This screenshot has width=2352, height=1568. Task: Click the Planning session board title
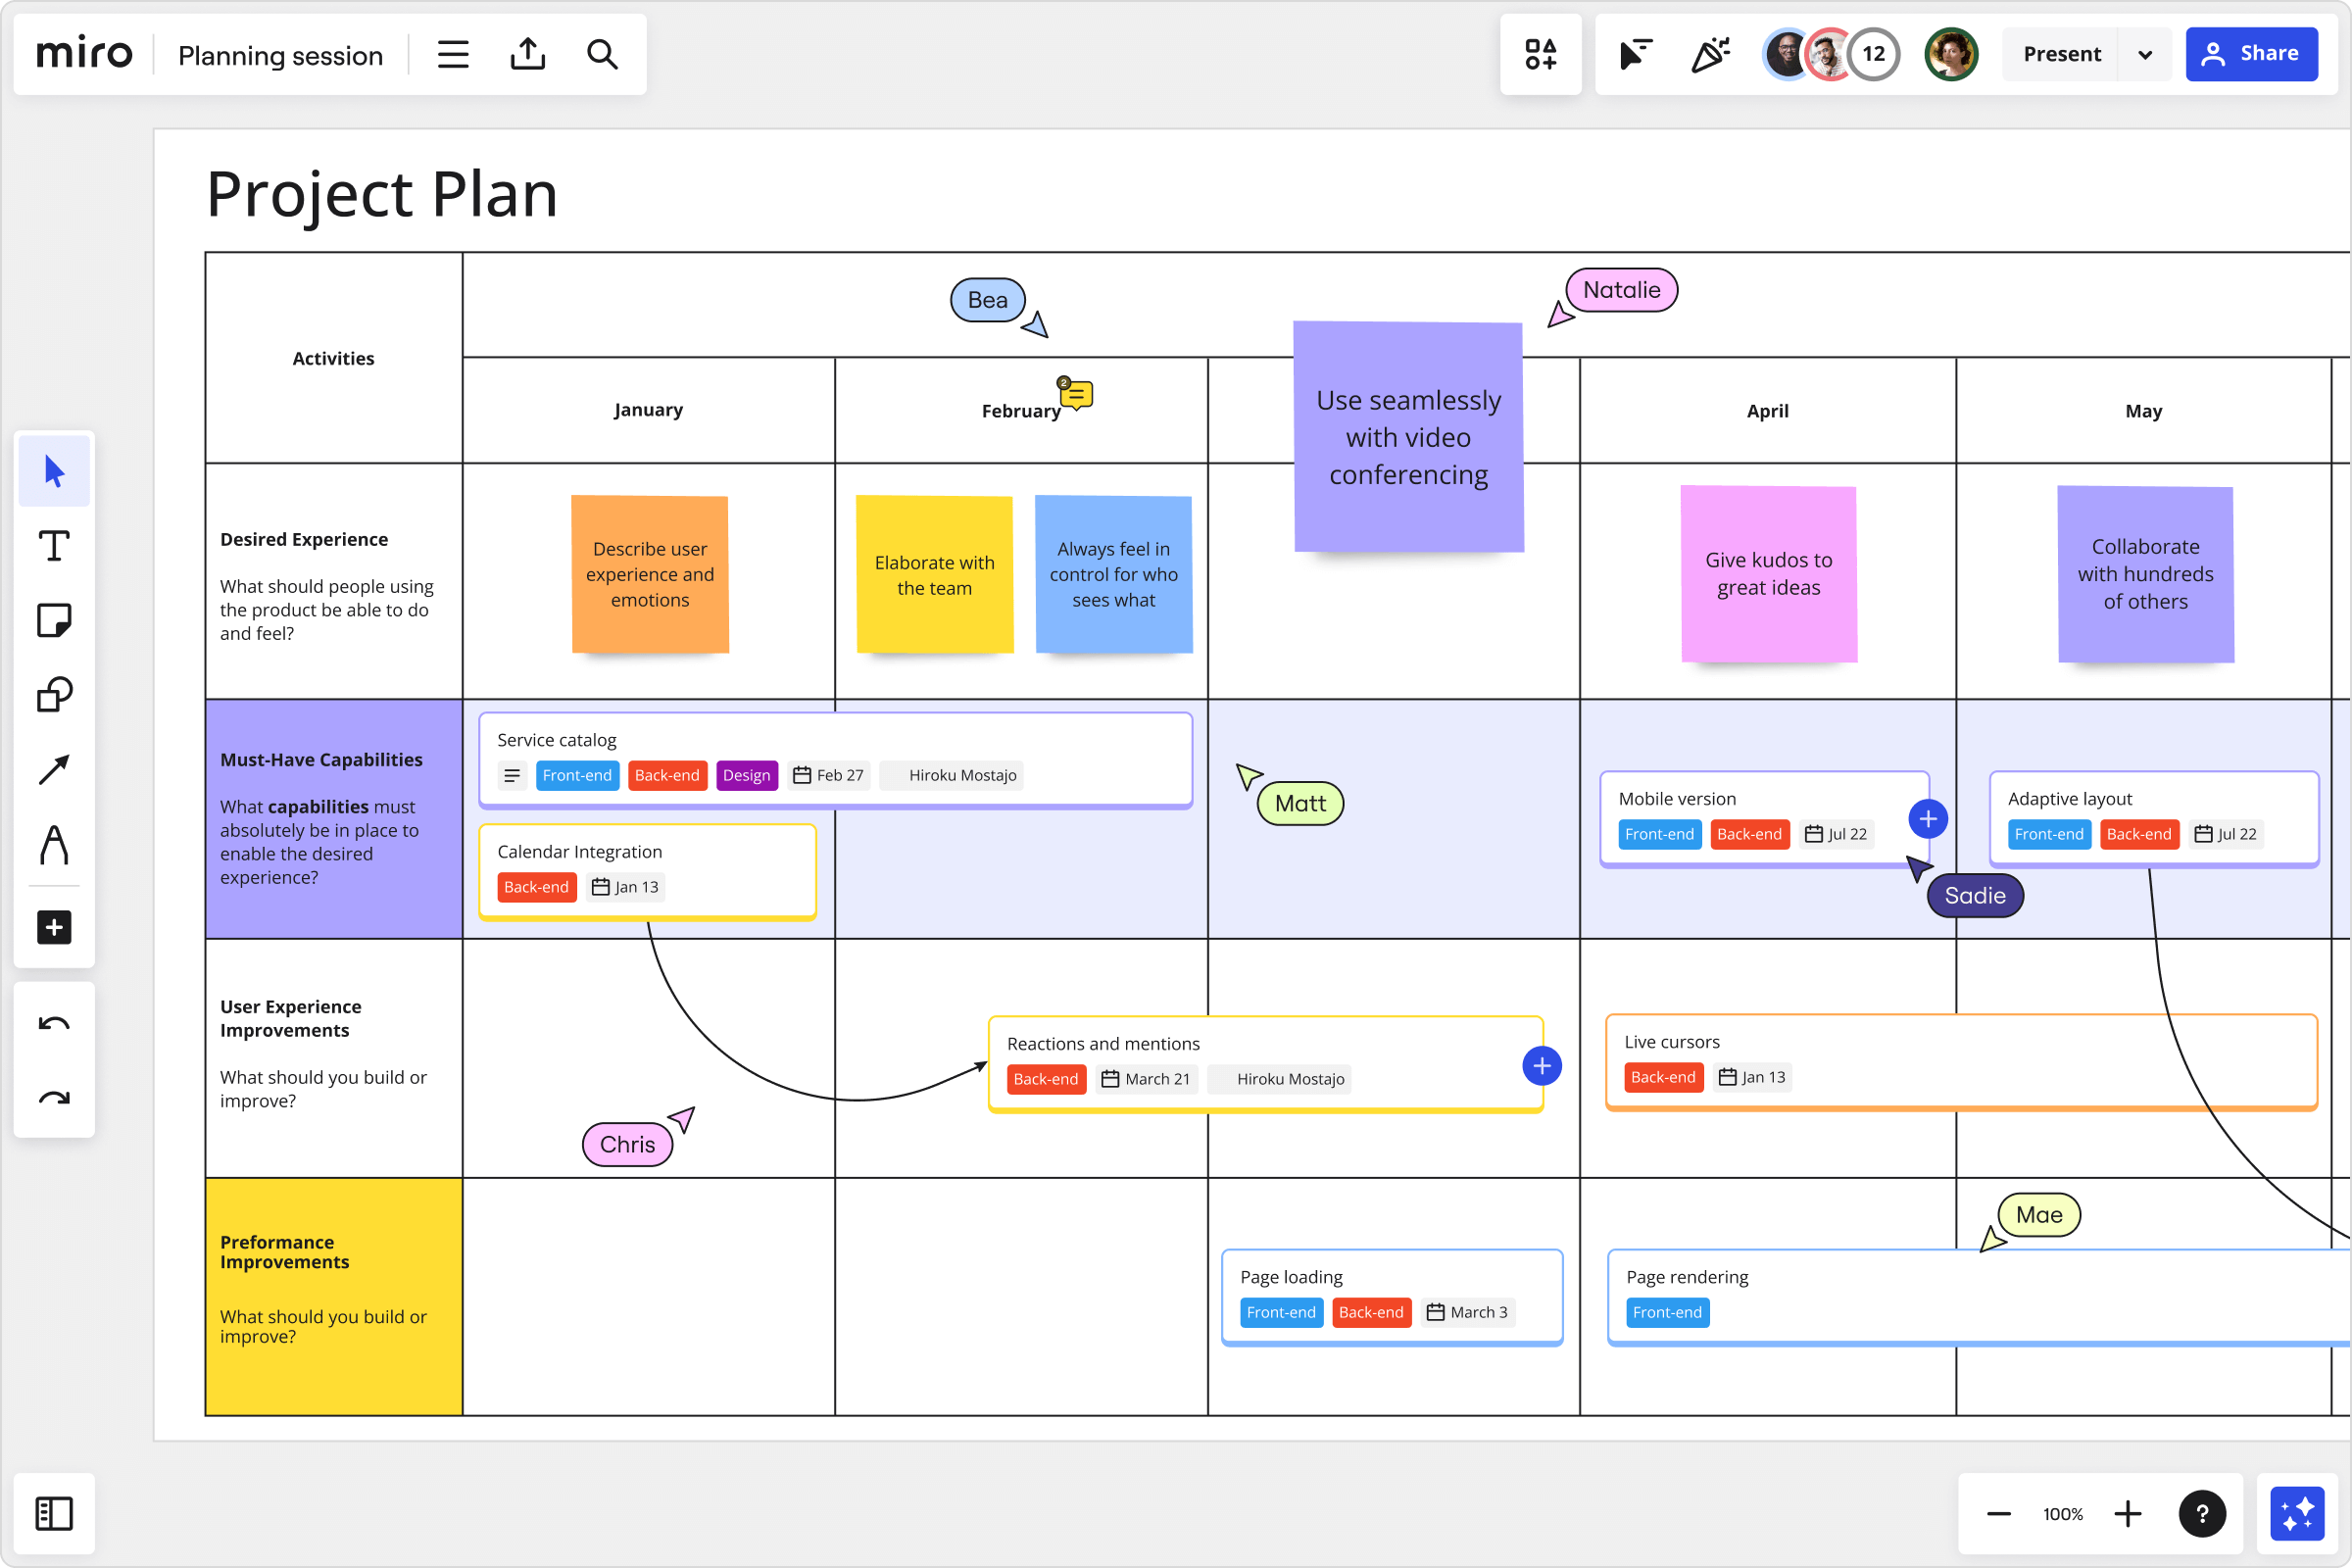pos(280,56)
